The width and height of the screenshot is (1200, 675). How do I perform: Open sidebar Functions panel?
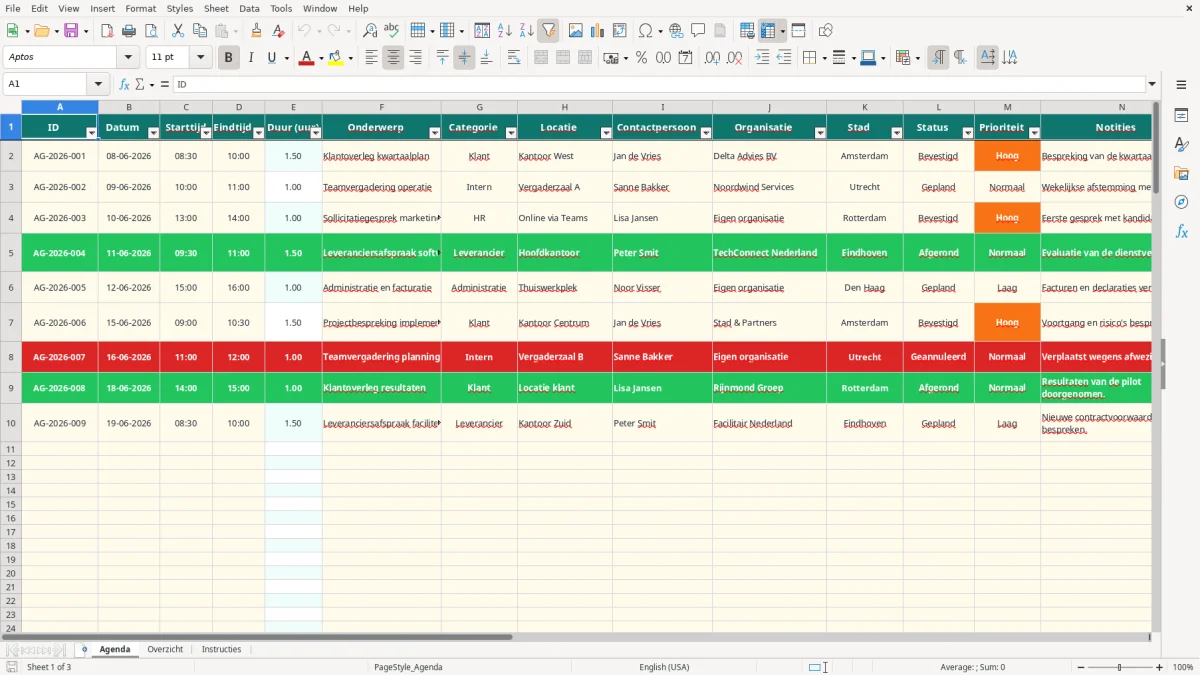click(1181, 232)
